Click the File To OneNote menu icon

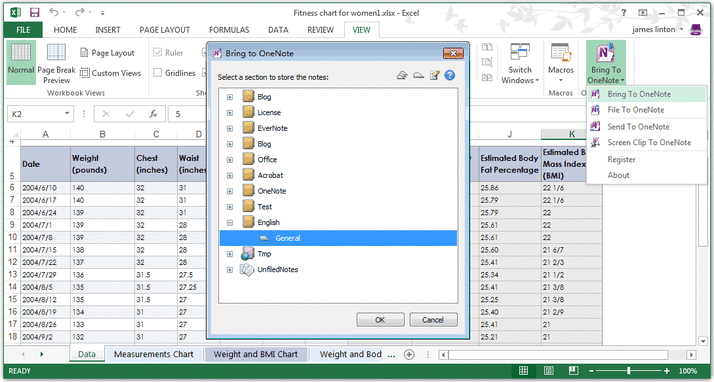595,110
